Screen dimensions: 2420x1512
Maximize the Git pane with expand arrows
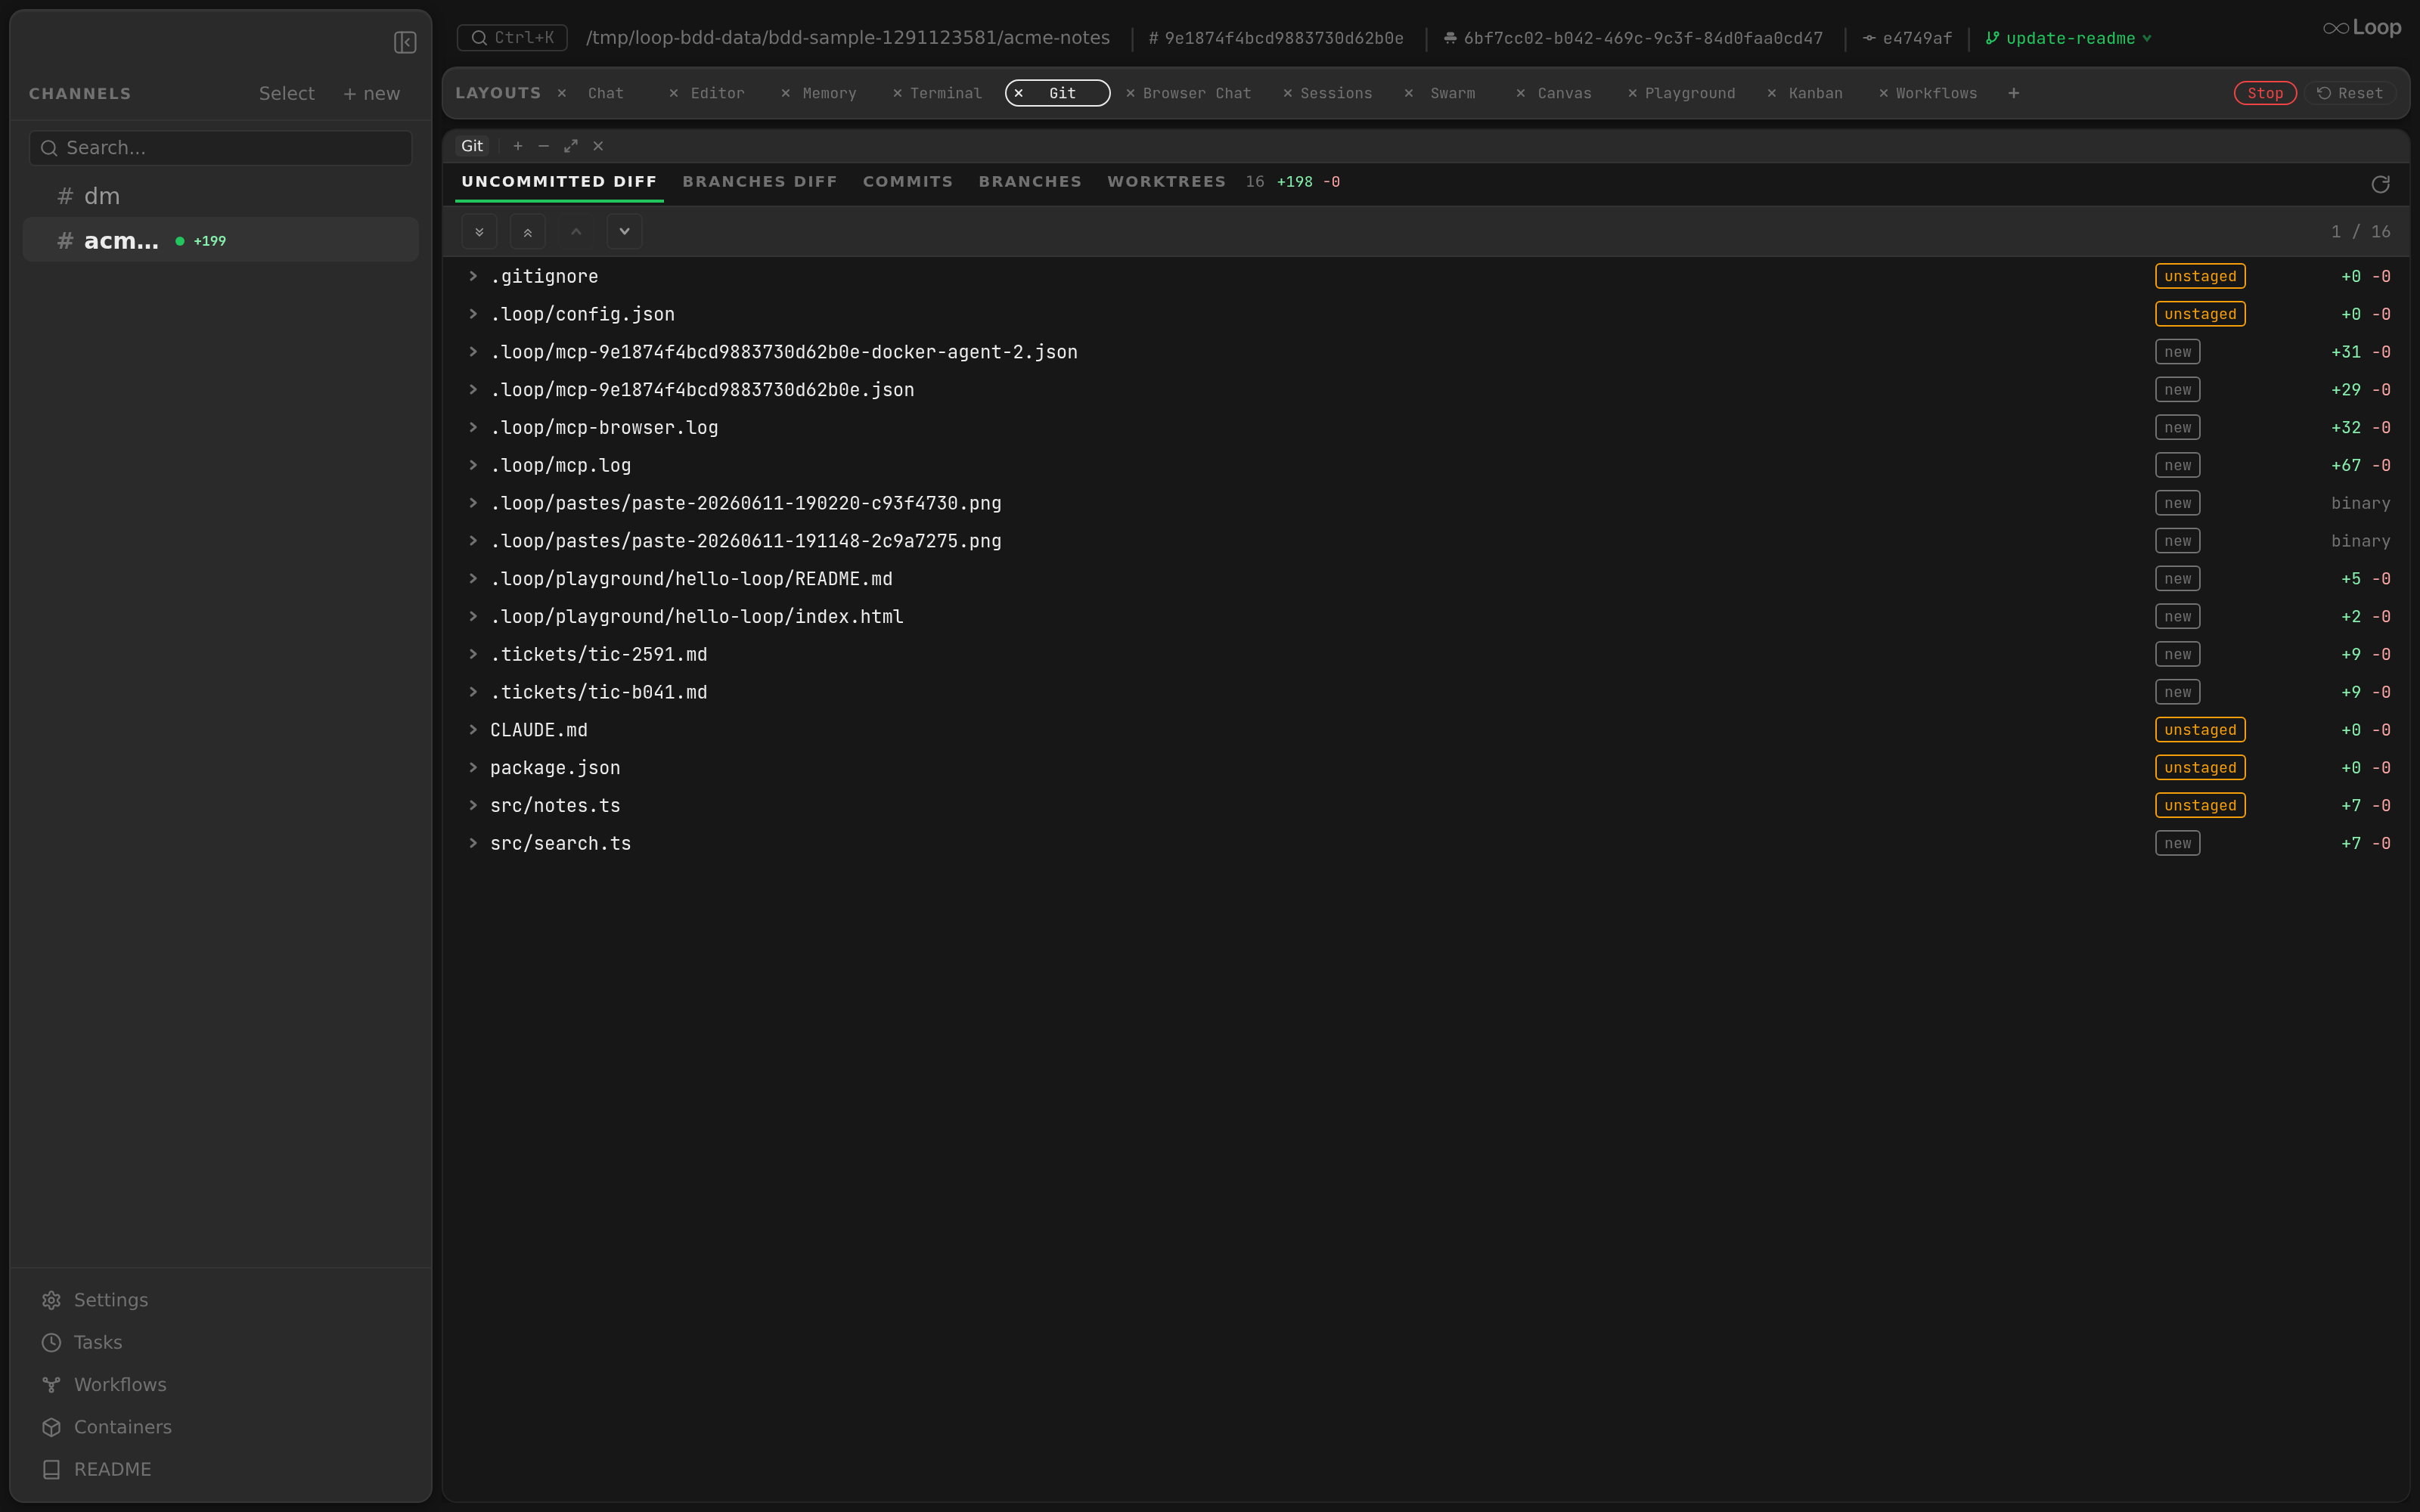click(x=571, y=146)
